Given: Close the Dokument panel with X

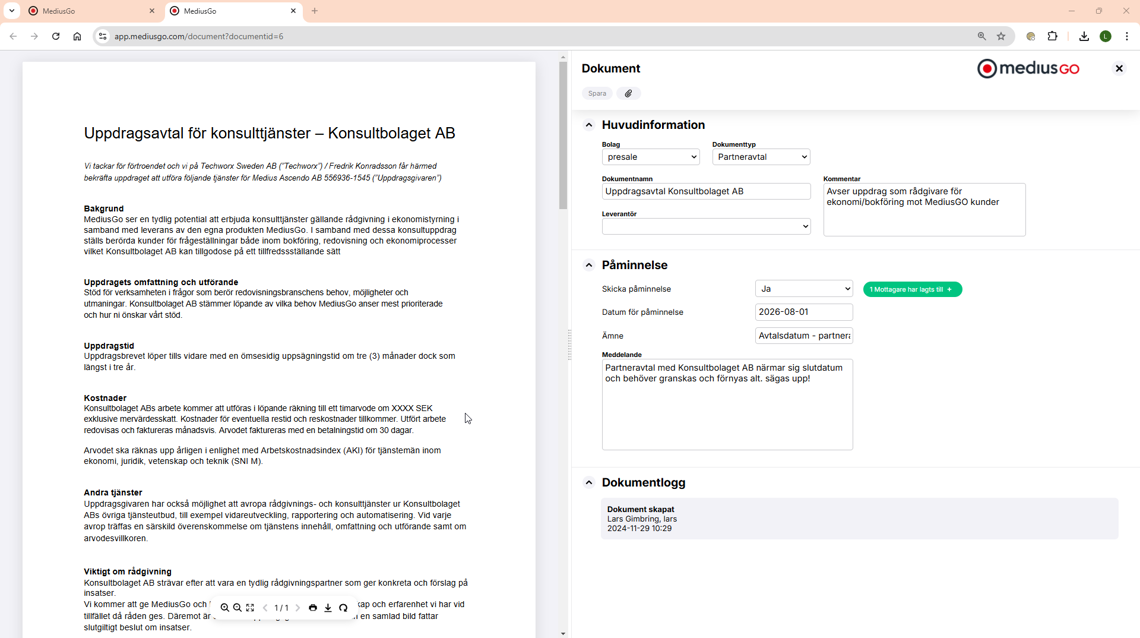Looking at the screenshot, I should [1119, 68].
